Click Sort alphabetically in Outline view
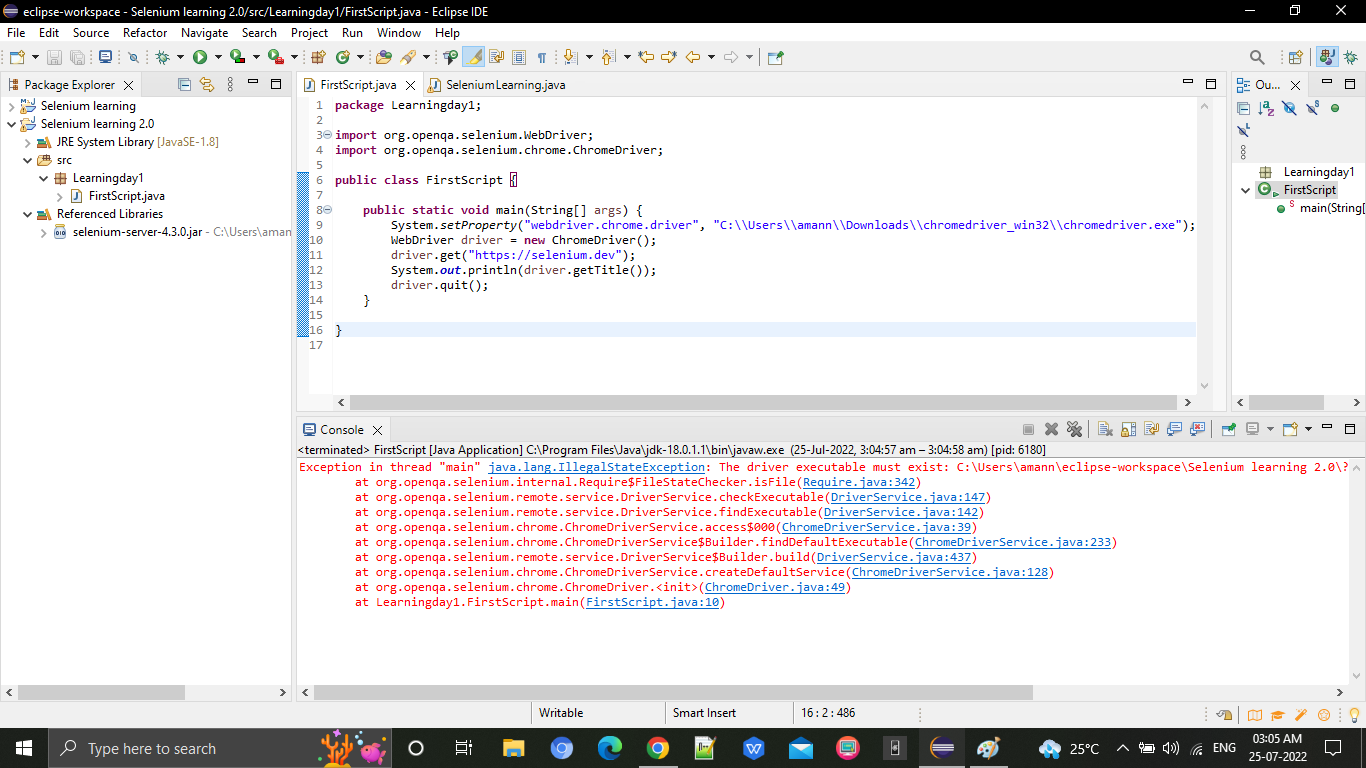This screenshot has width=1366, height=768. pos(1266,108)
